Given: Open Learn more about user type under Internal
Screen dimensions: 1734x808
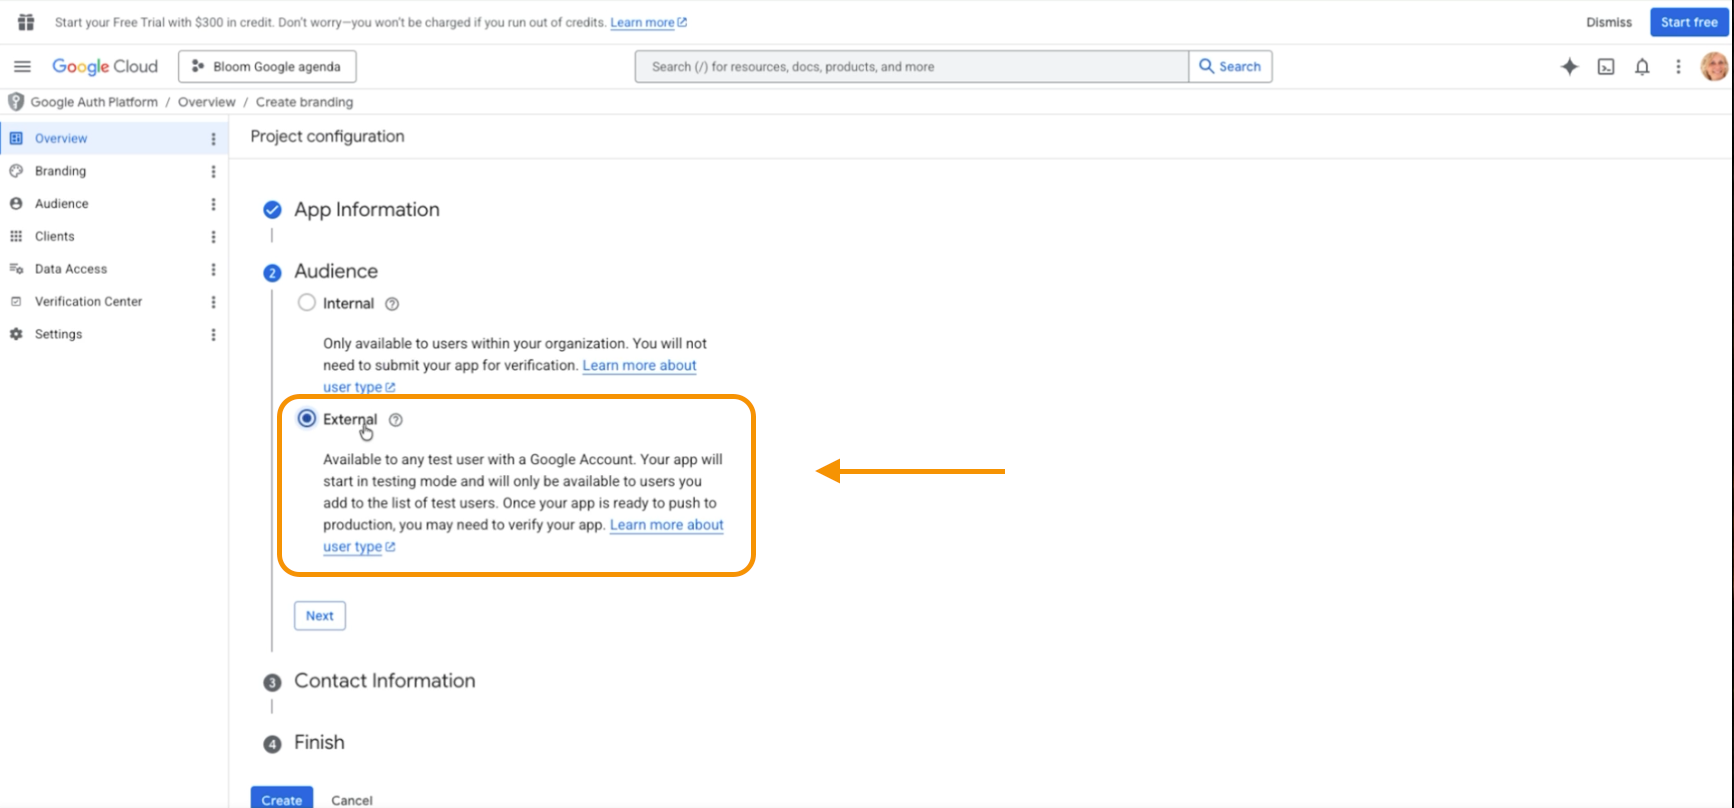Looking at the screenshot, I should pos(640,366).
